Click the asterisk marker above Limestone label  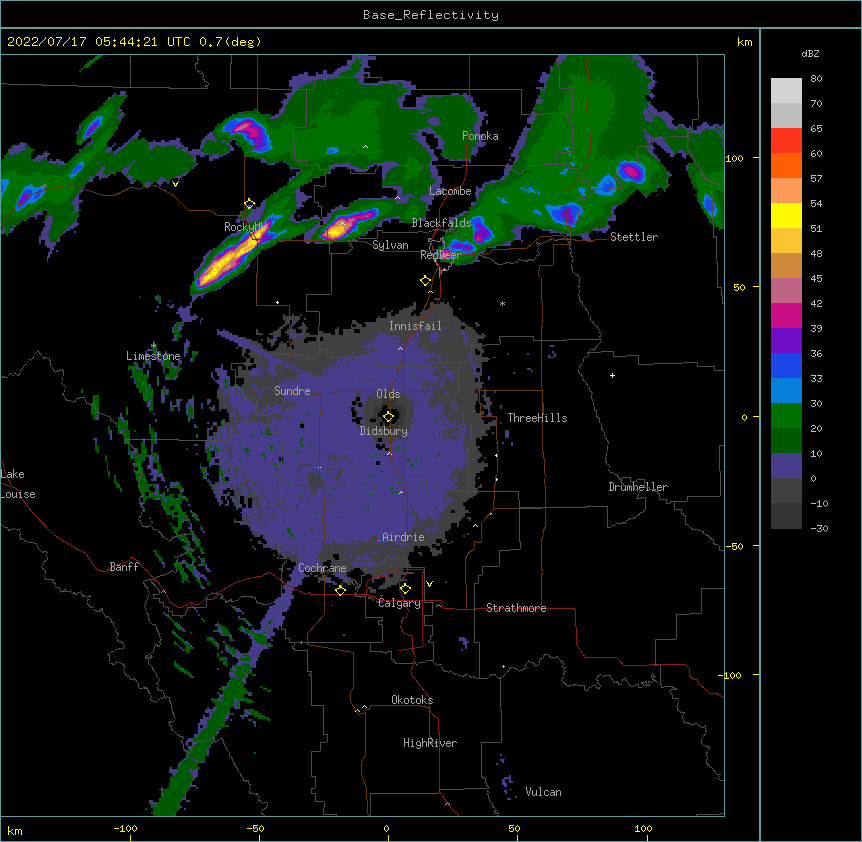point(154,345)
